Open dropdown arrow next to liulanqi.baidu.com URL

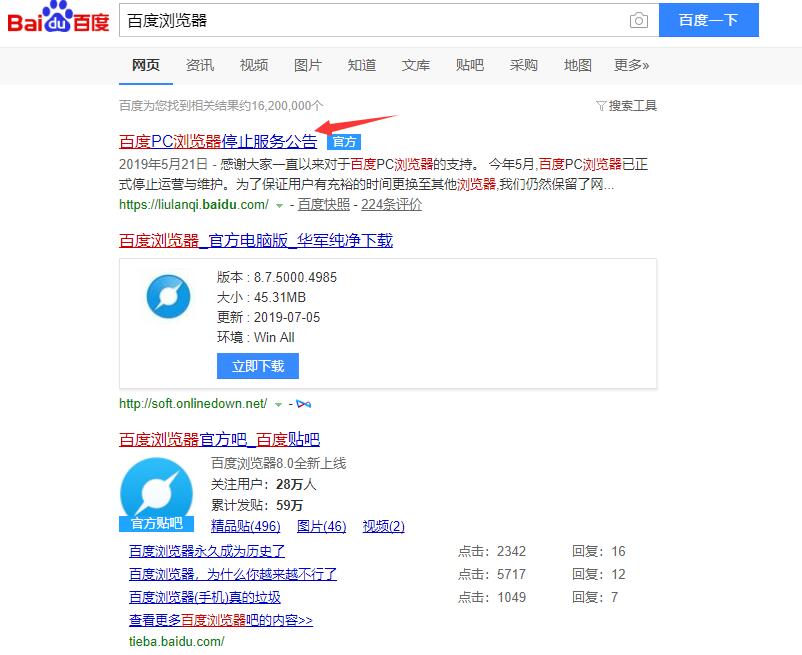tap(279, 206)
